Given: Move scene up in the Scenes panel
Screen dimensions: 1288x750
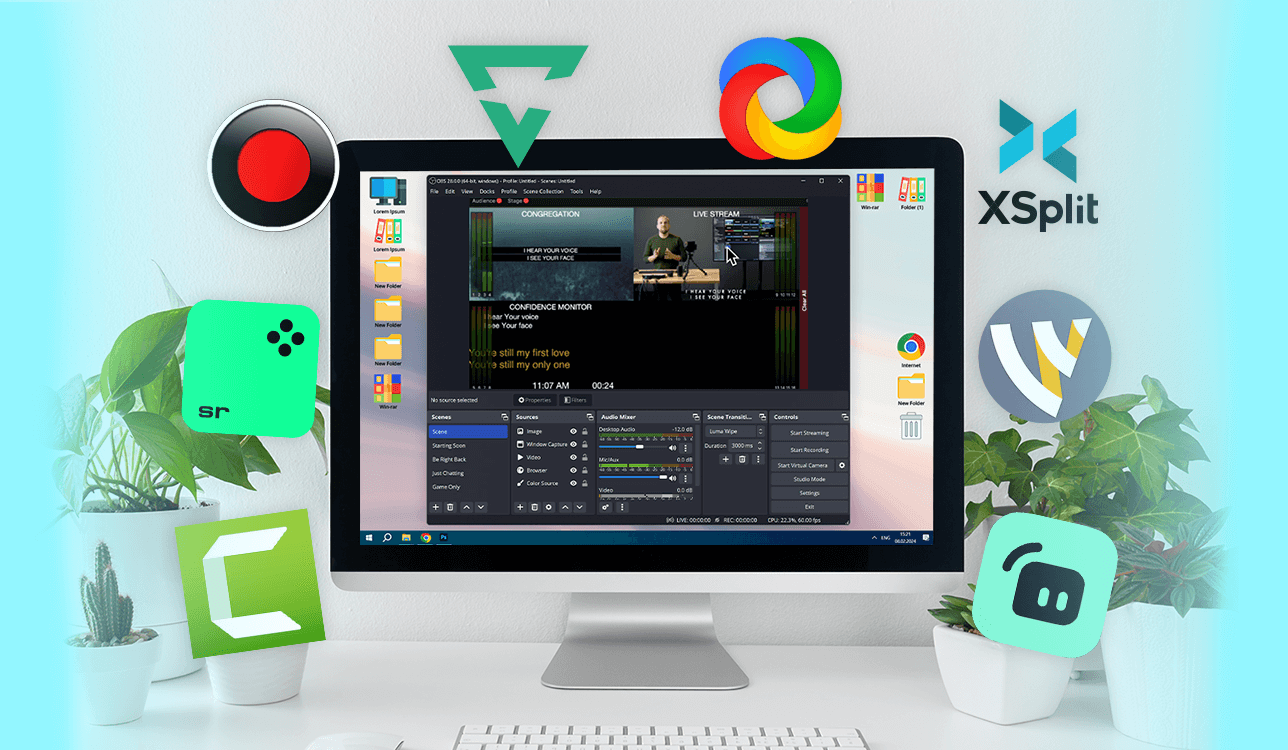Looking at the screenshot, I should pos(466,507).
